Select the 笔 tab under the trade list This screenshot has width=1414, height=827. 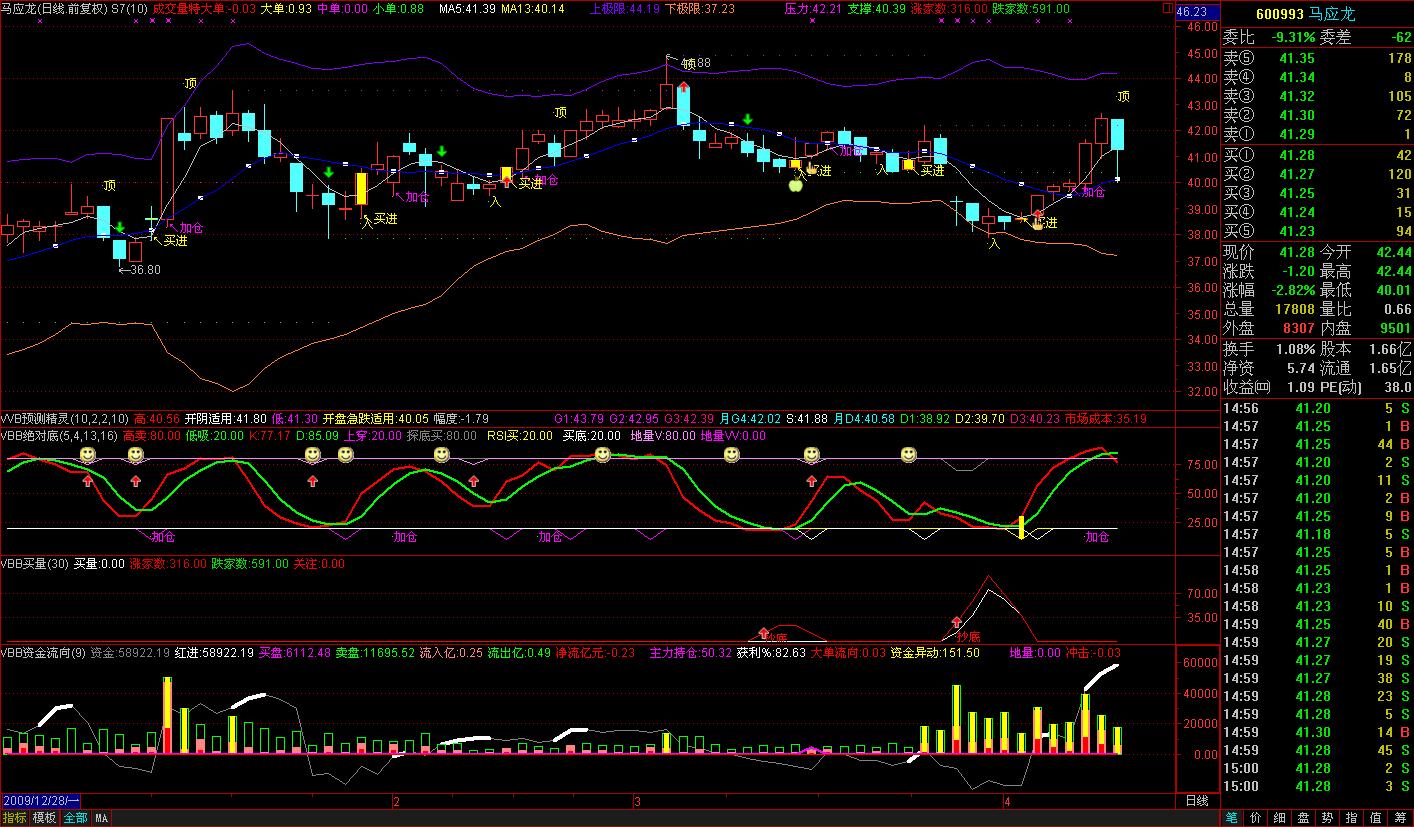1234,818
